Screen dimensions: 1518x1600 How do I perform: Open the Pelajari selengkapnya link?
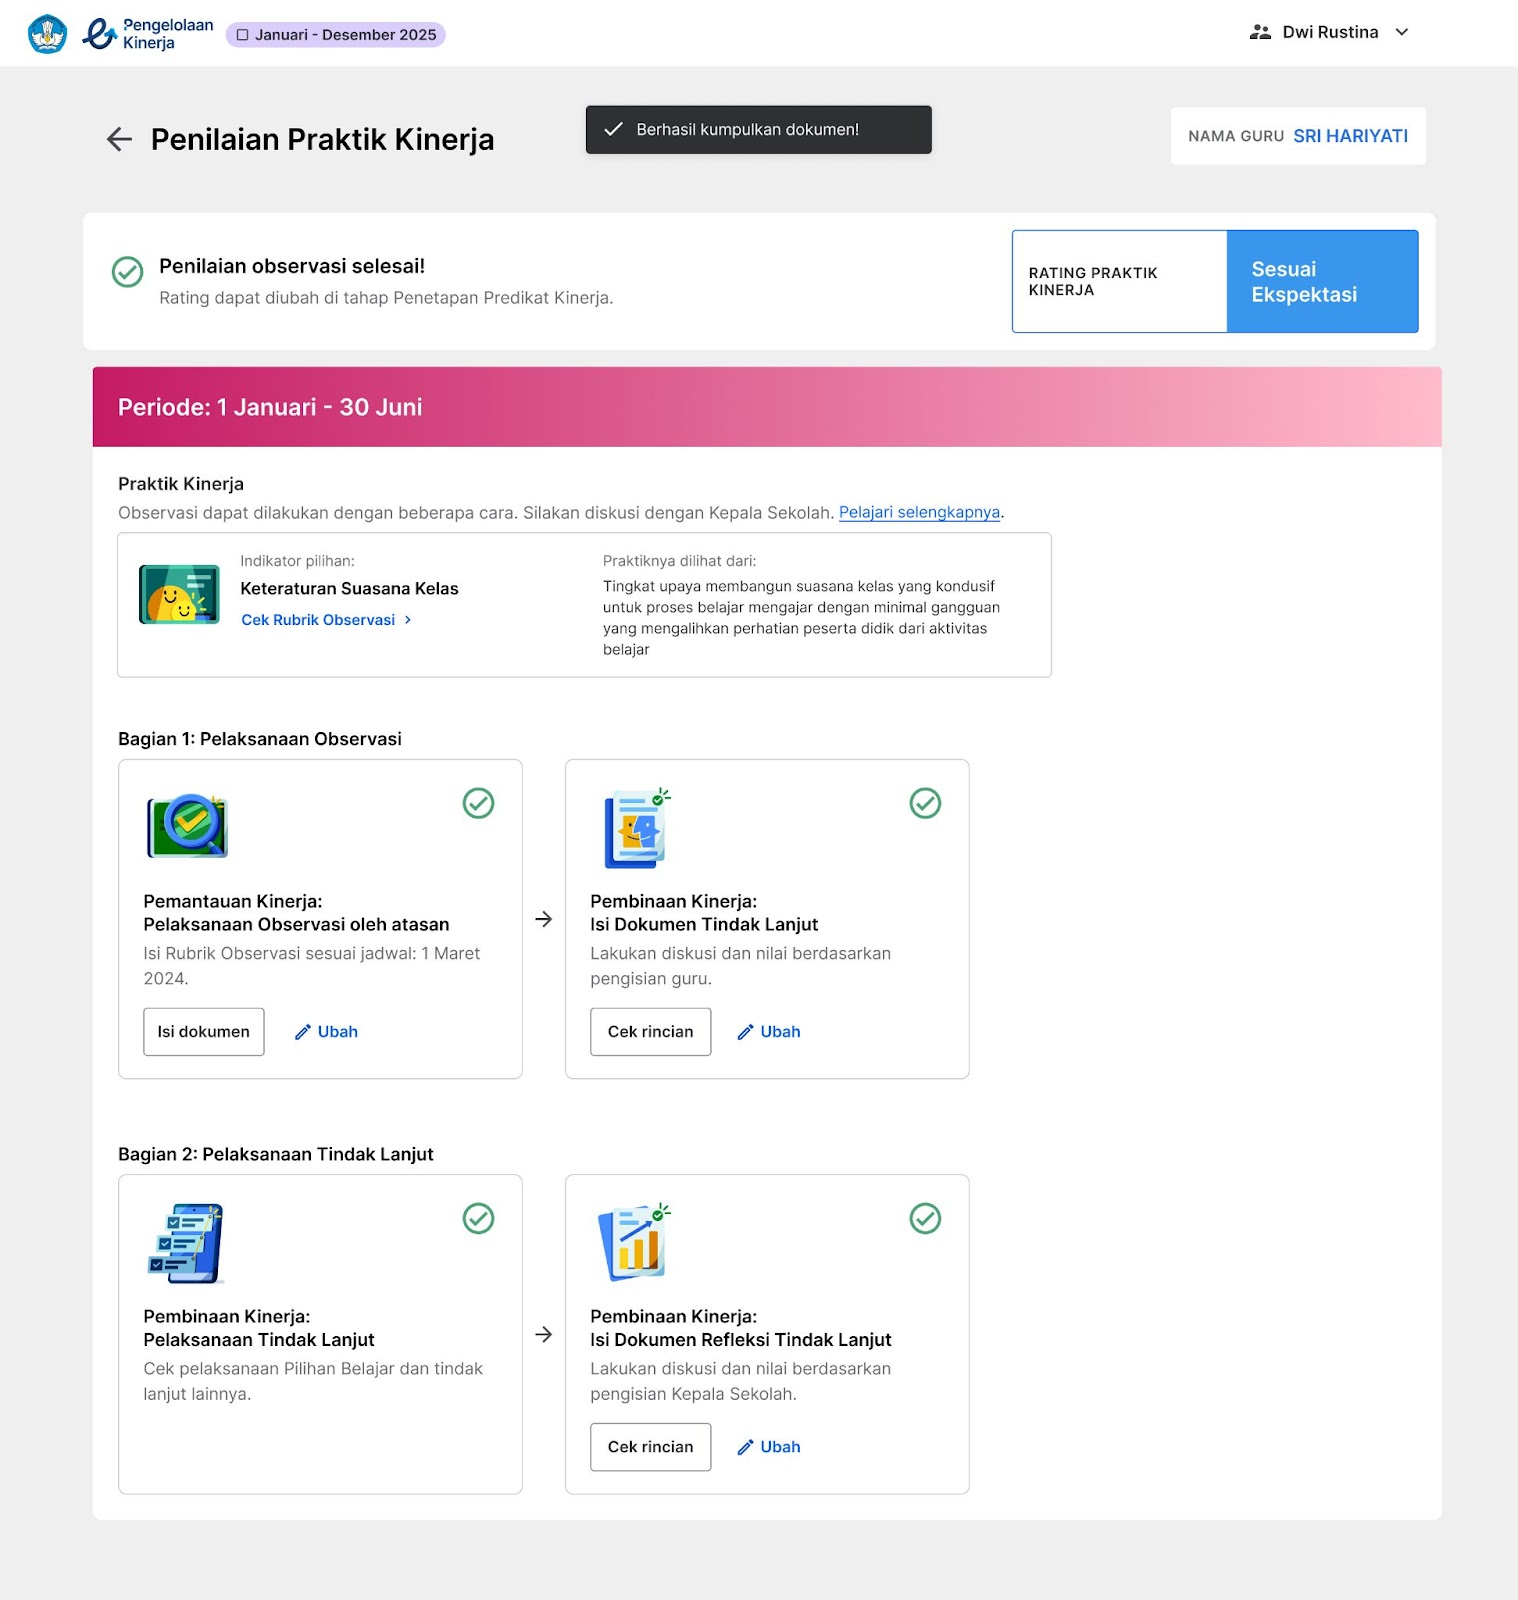(919, 512)
